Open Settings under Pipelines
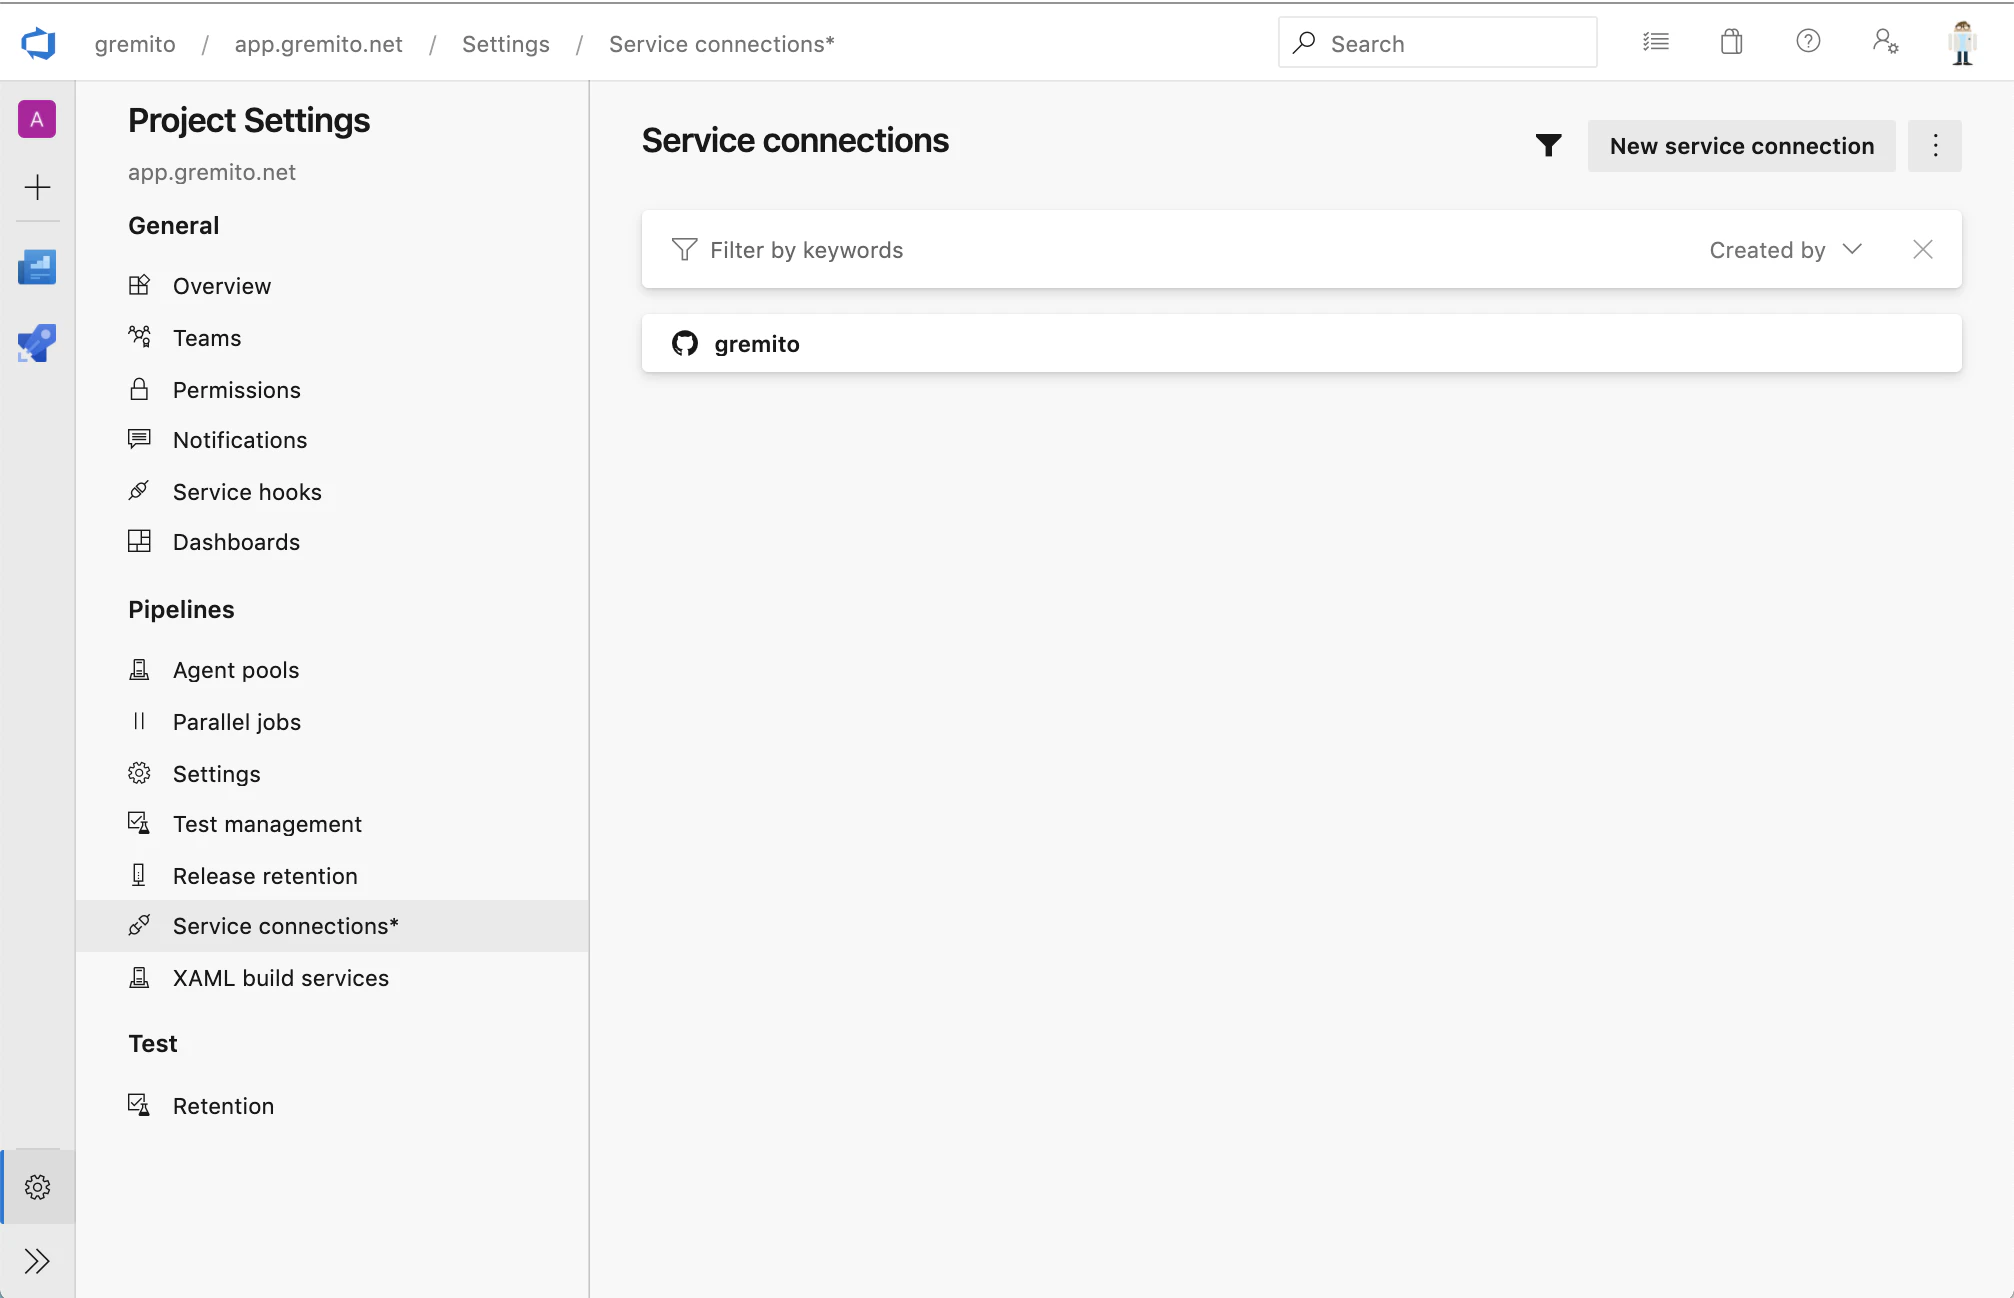 tap(332, 774)
